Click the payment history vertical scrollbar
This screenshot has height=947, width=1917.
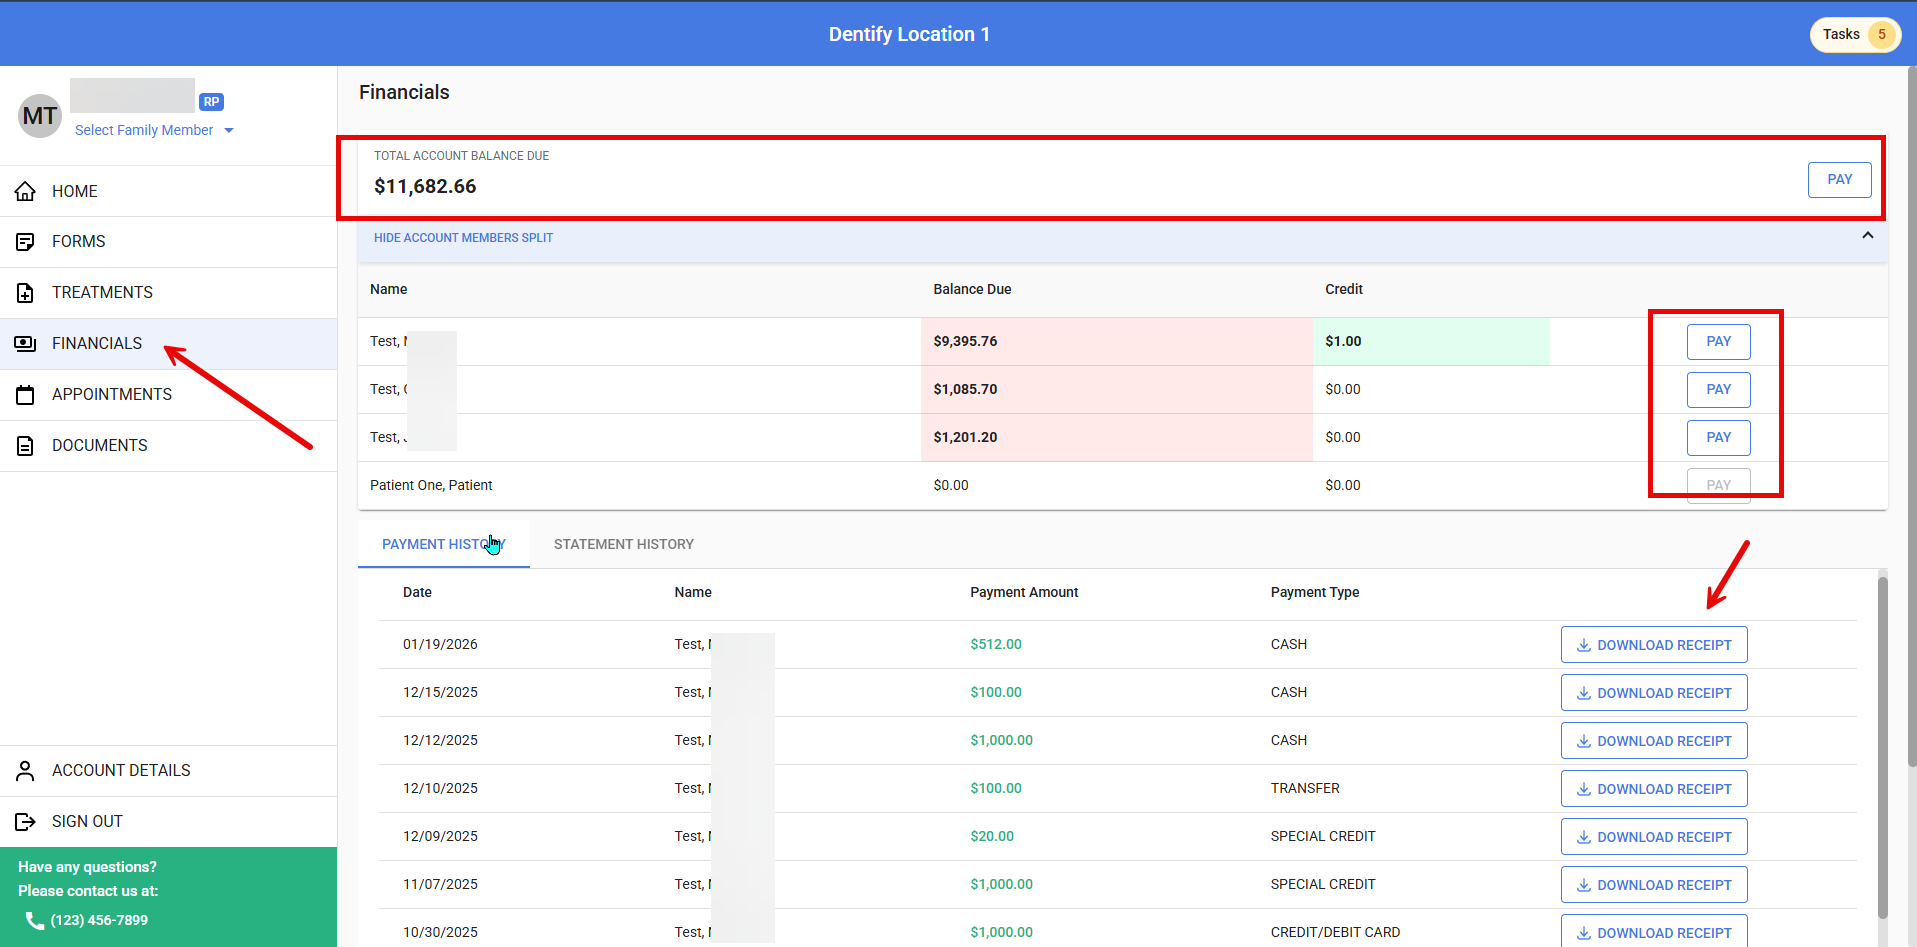[x=1882, y=748]
